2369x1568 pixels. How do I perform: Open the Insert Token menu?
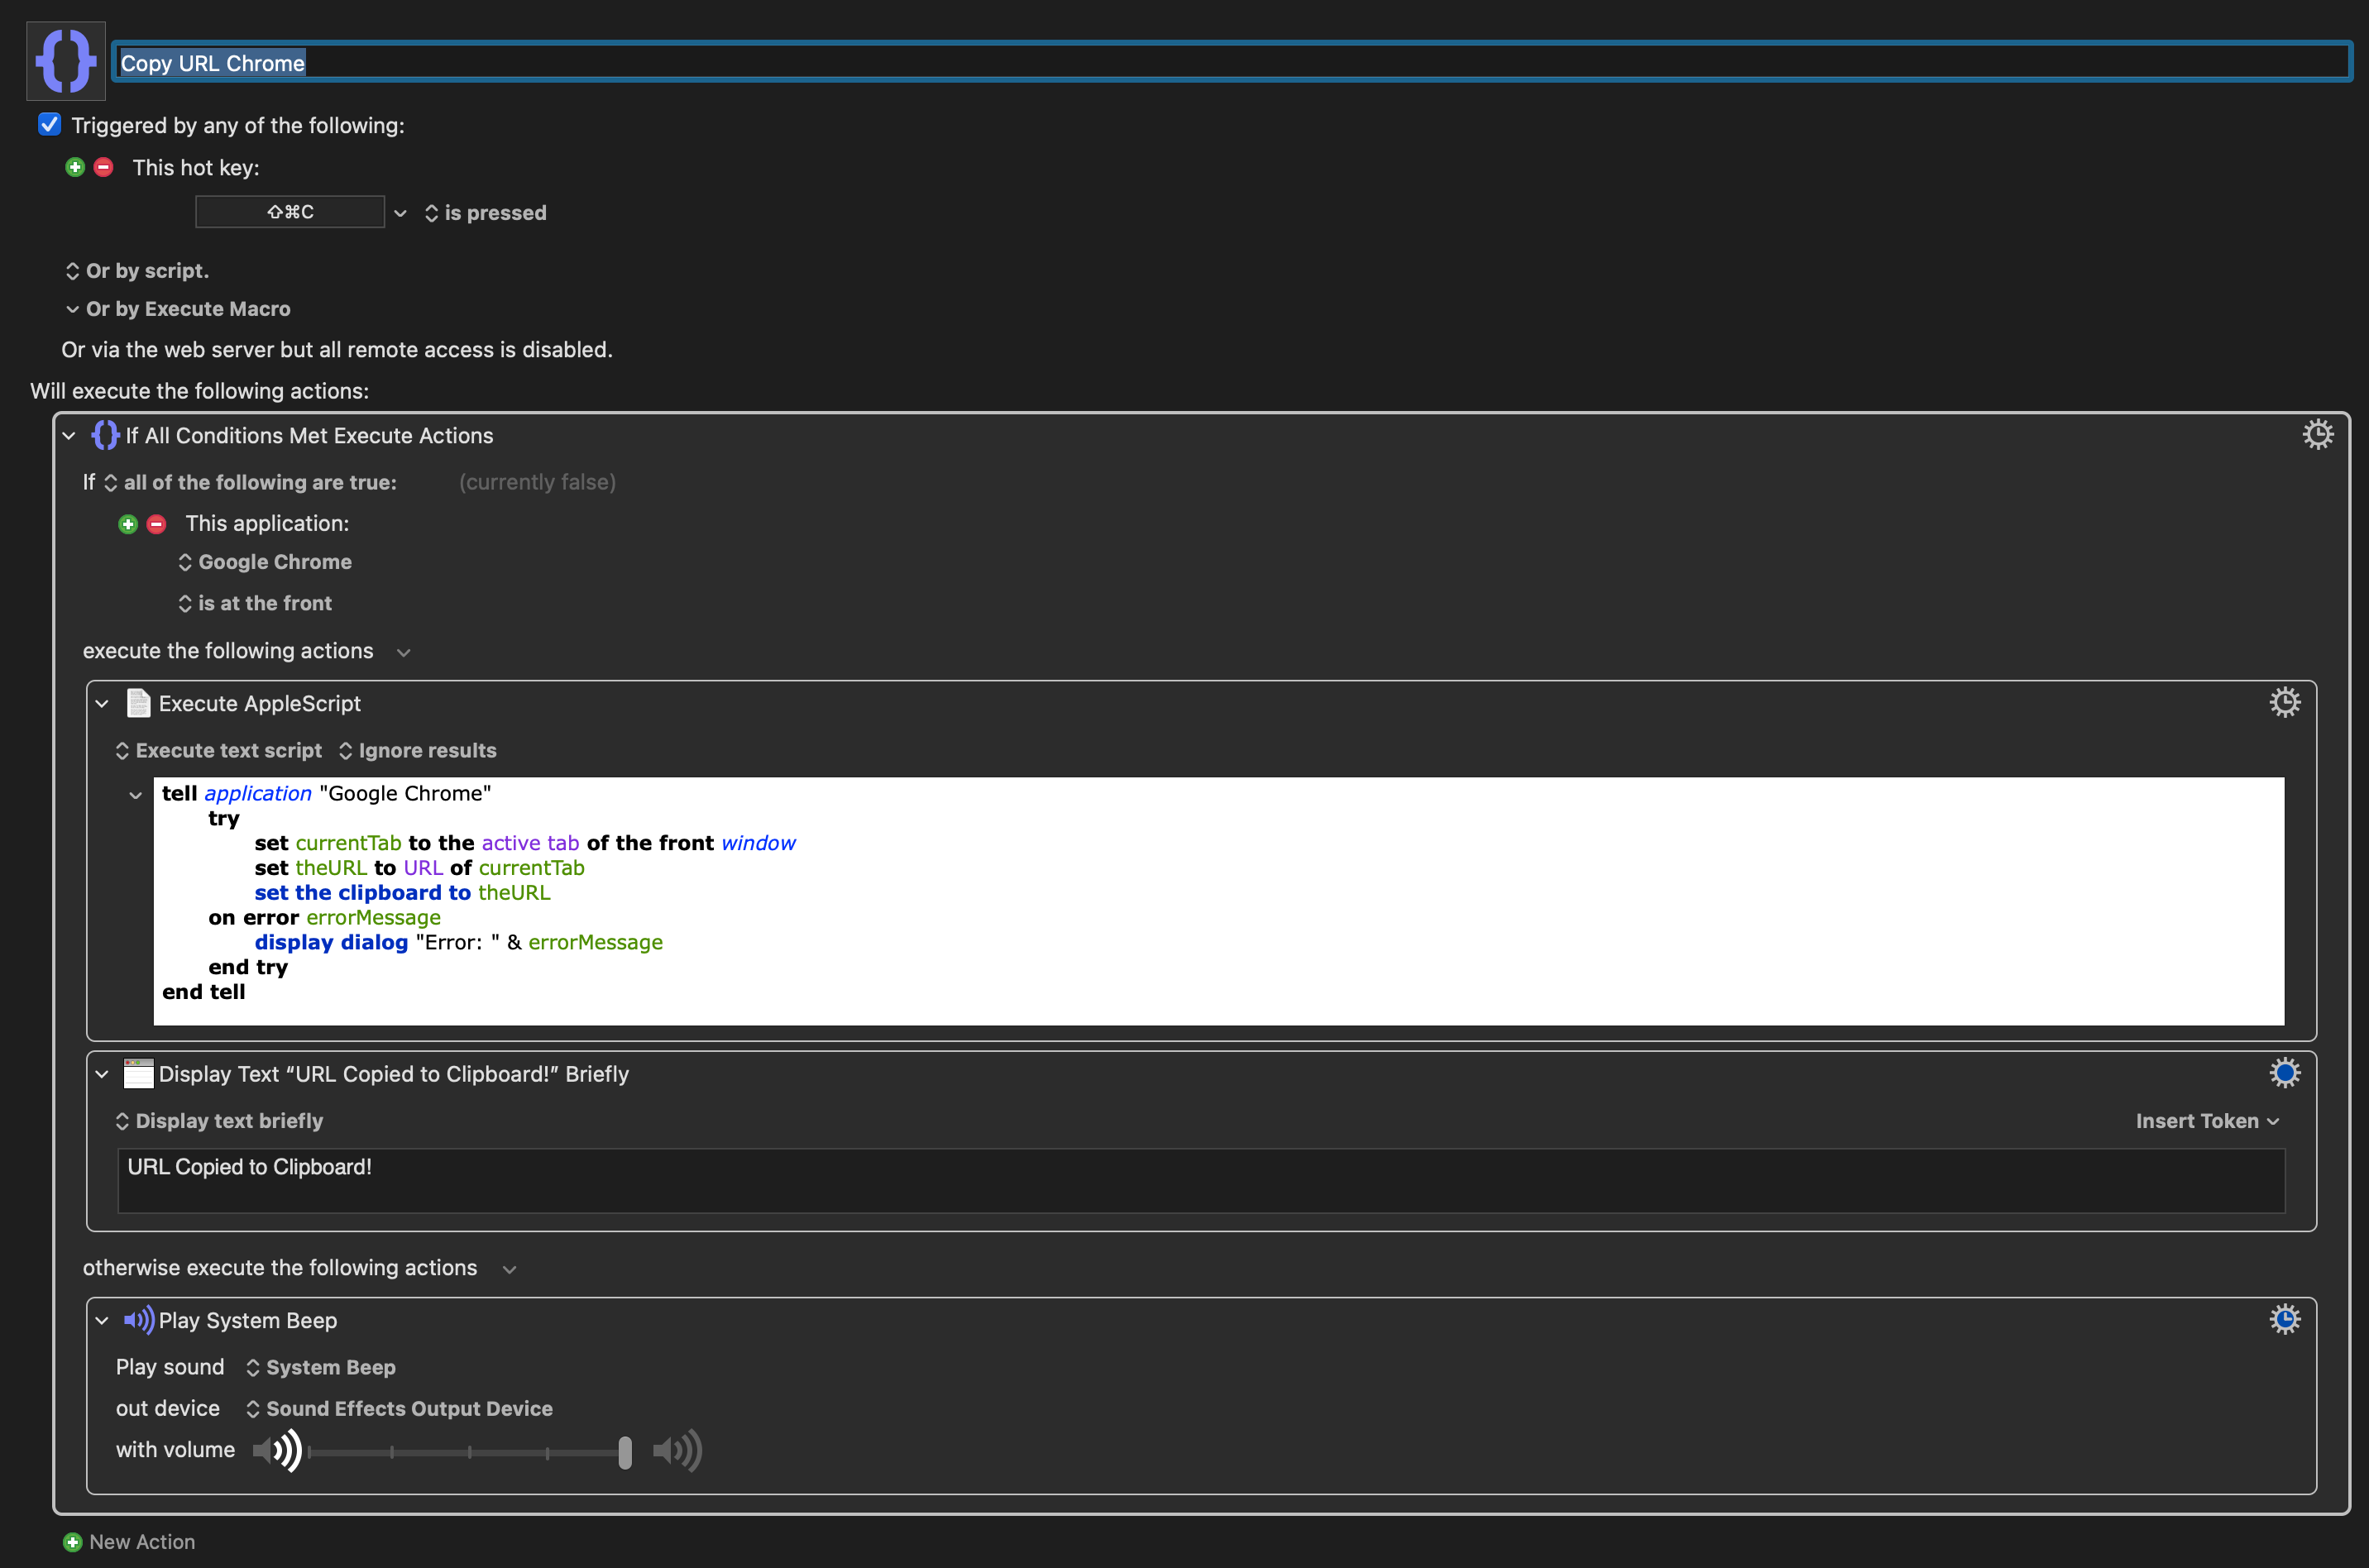coord(2207,1121)
